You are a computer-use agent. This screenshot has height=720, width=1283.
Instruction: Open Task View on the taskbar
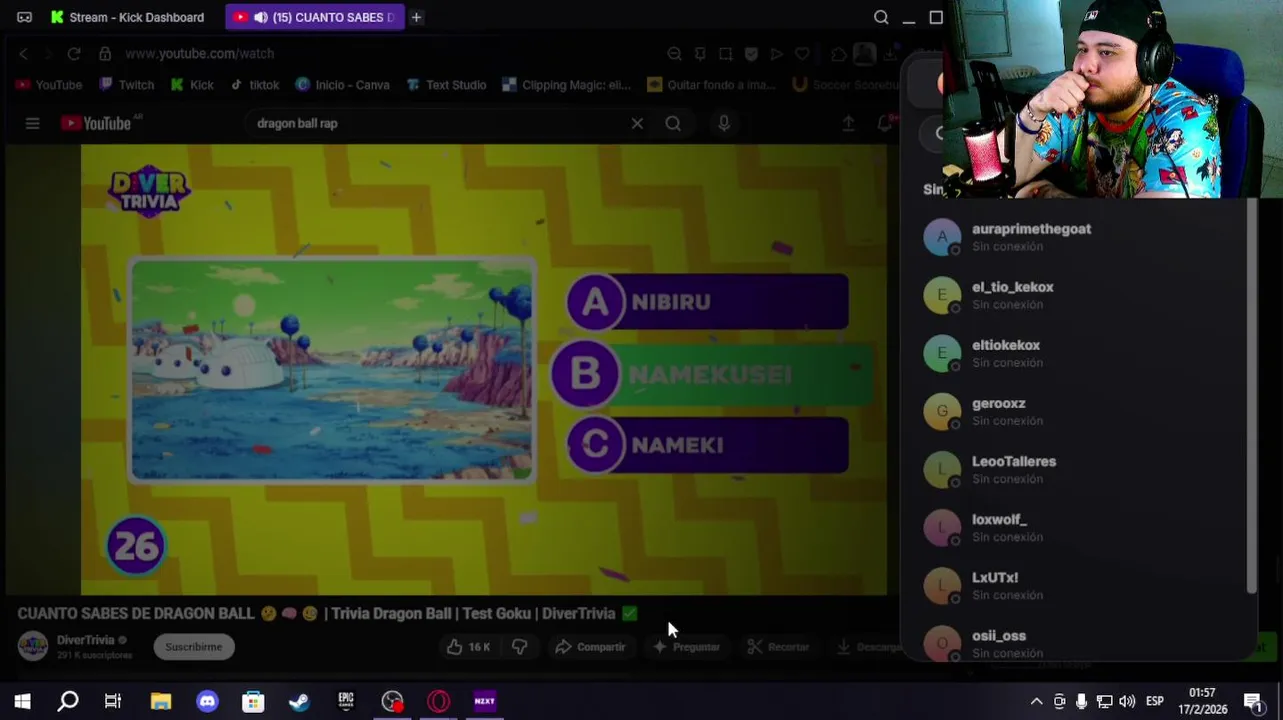(x=113, y=701)
